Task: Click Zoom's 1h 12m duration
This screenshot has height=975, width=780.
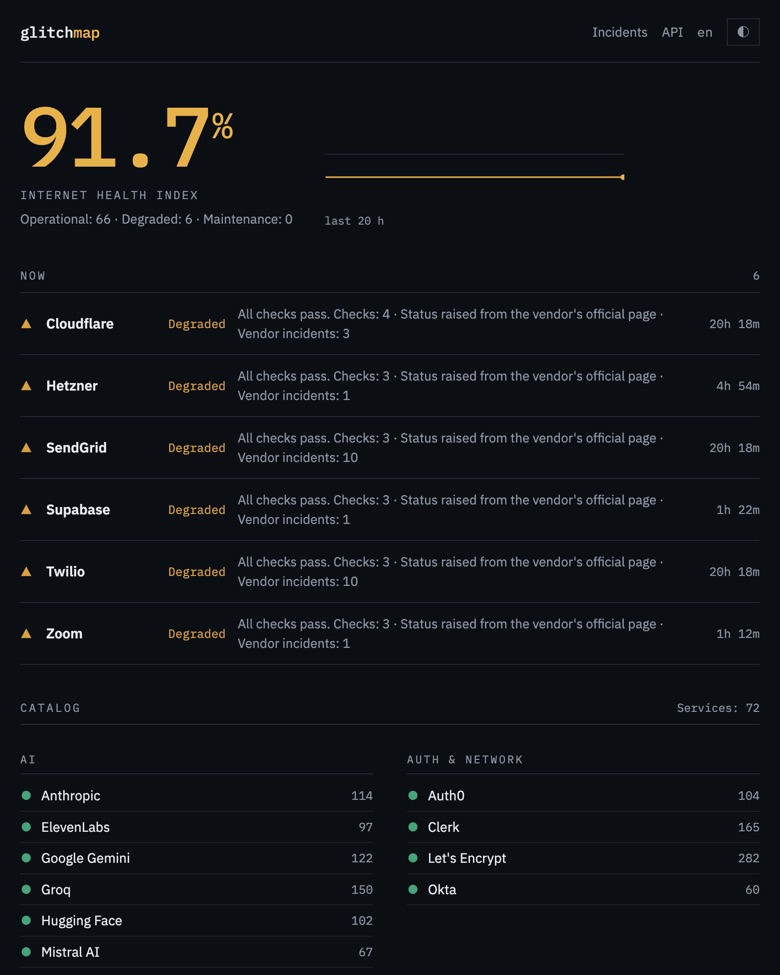Action: (738, 634)
